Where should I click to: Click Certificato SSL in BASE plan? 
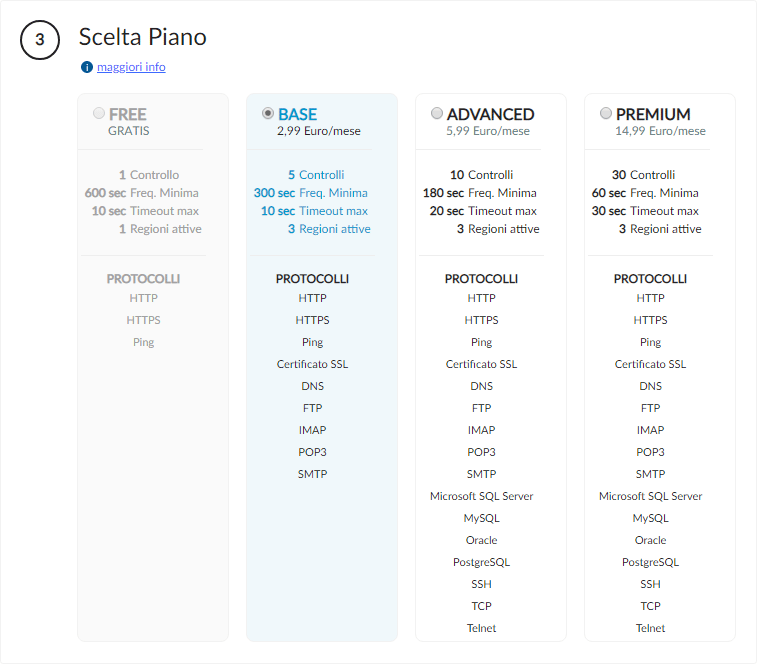[312, 364]
